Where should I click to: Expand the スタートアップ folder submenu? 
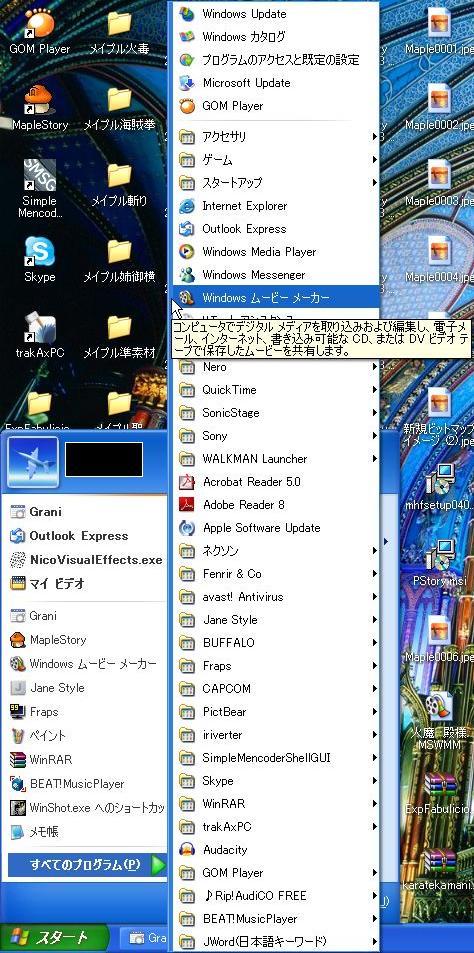(x=276, y=183)
